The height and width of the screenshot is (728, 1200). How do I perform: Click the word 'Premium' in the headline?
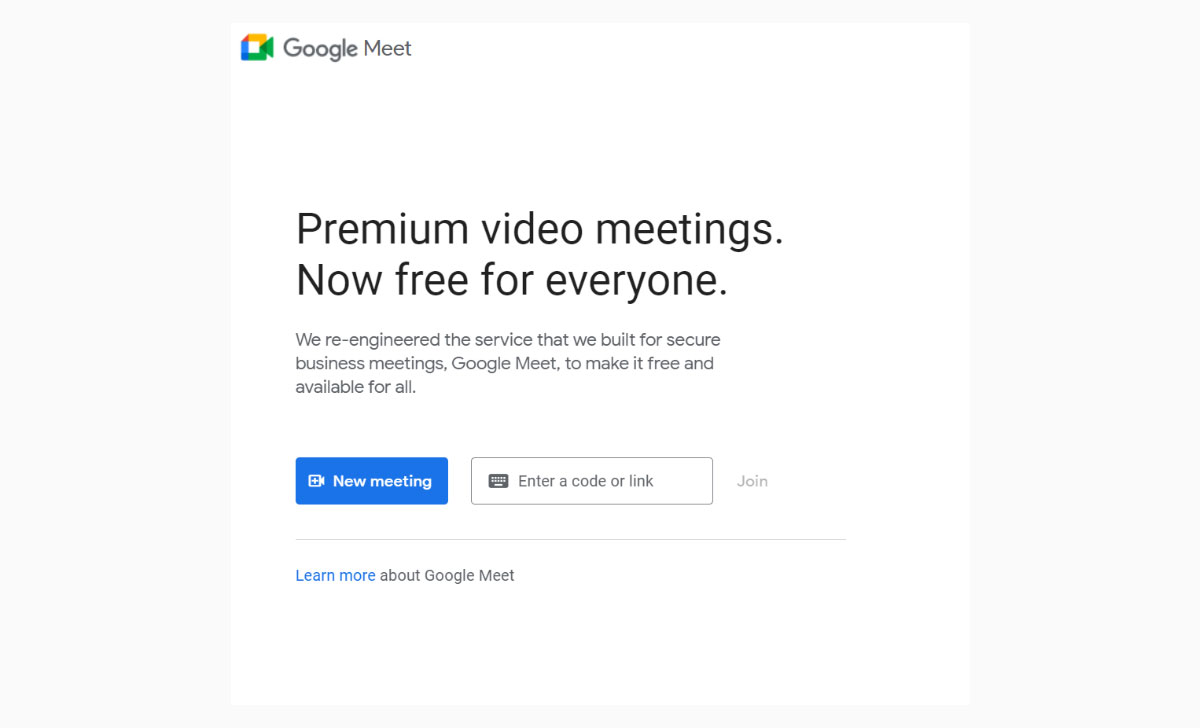click(x=382, y=229)
